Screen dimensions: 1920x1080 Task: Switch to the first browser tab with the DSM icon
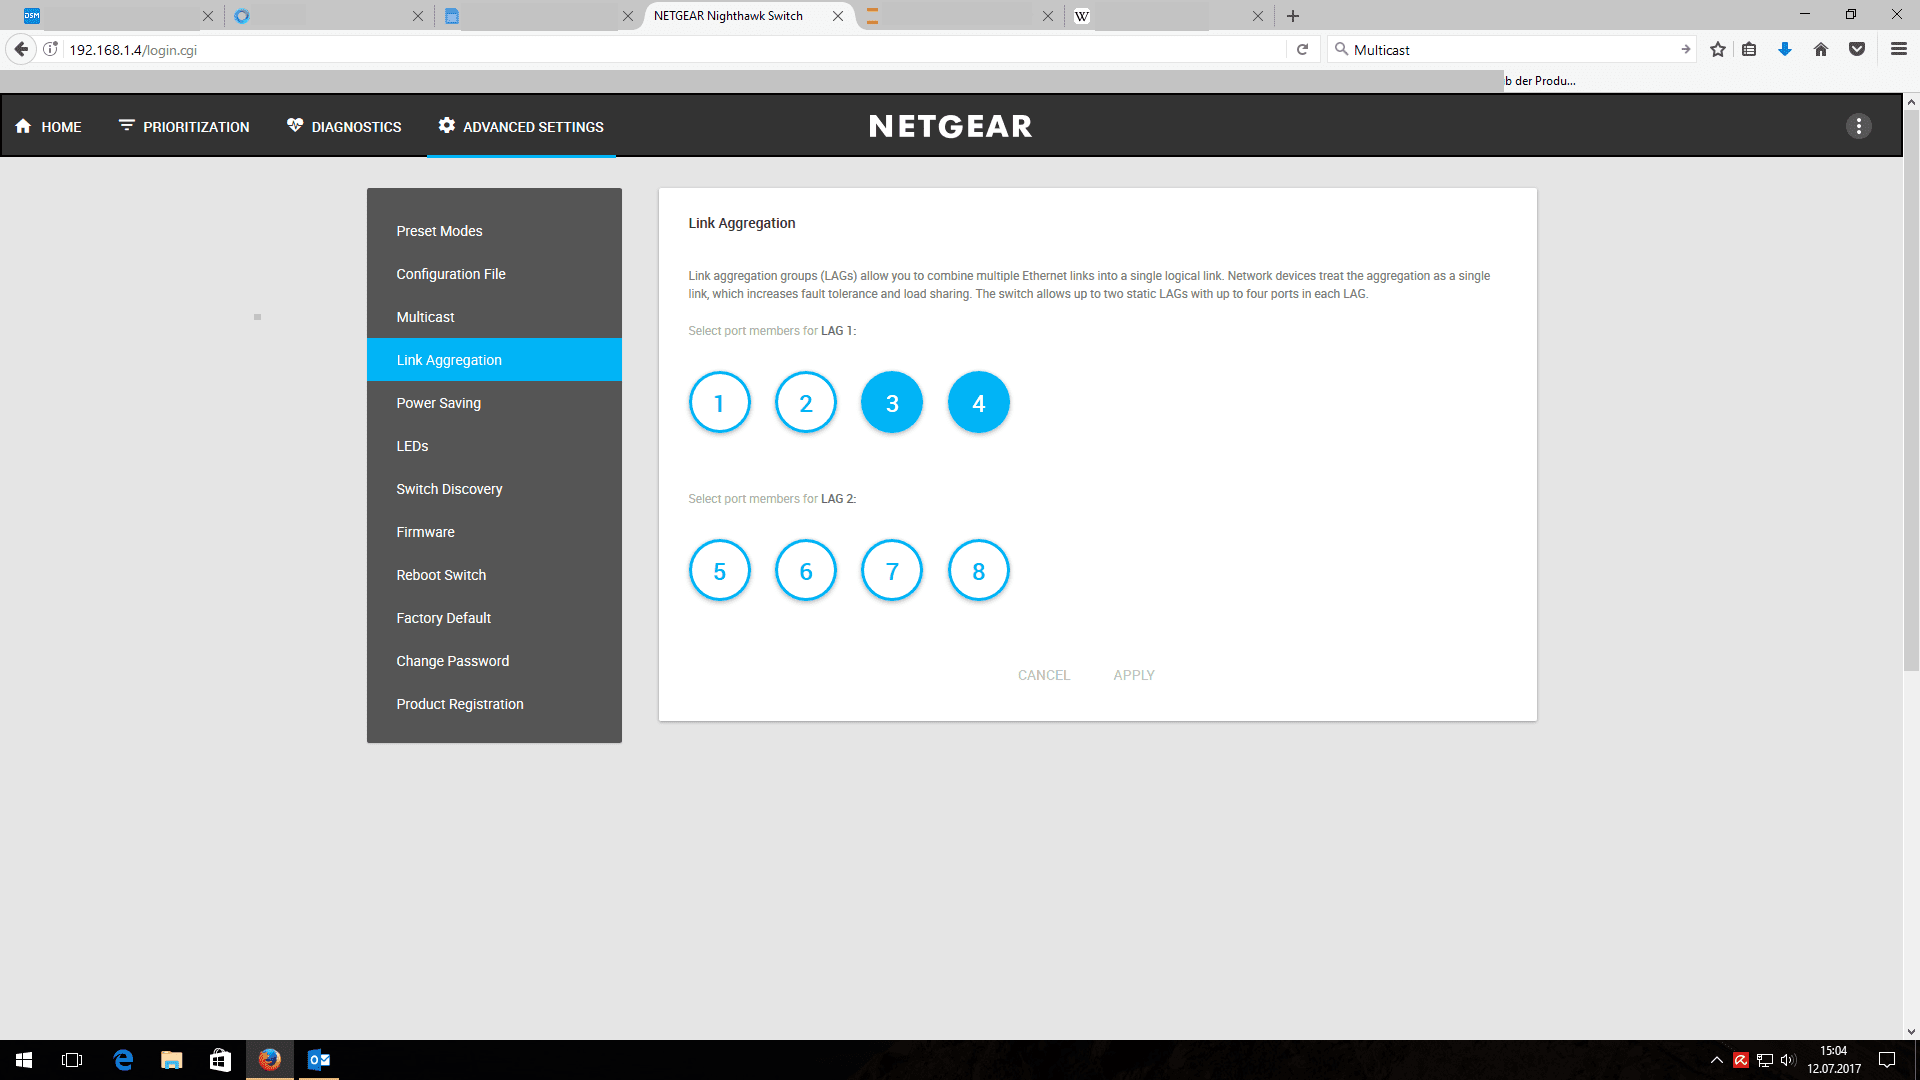click(x=118, y=16)
